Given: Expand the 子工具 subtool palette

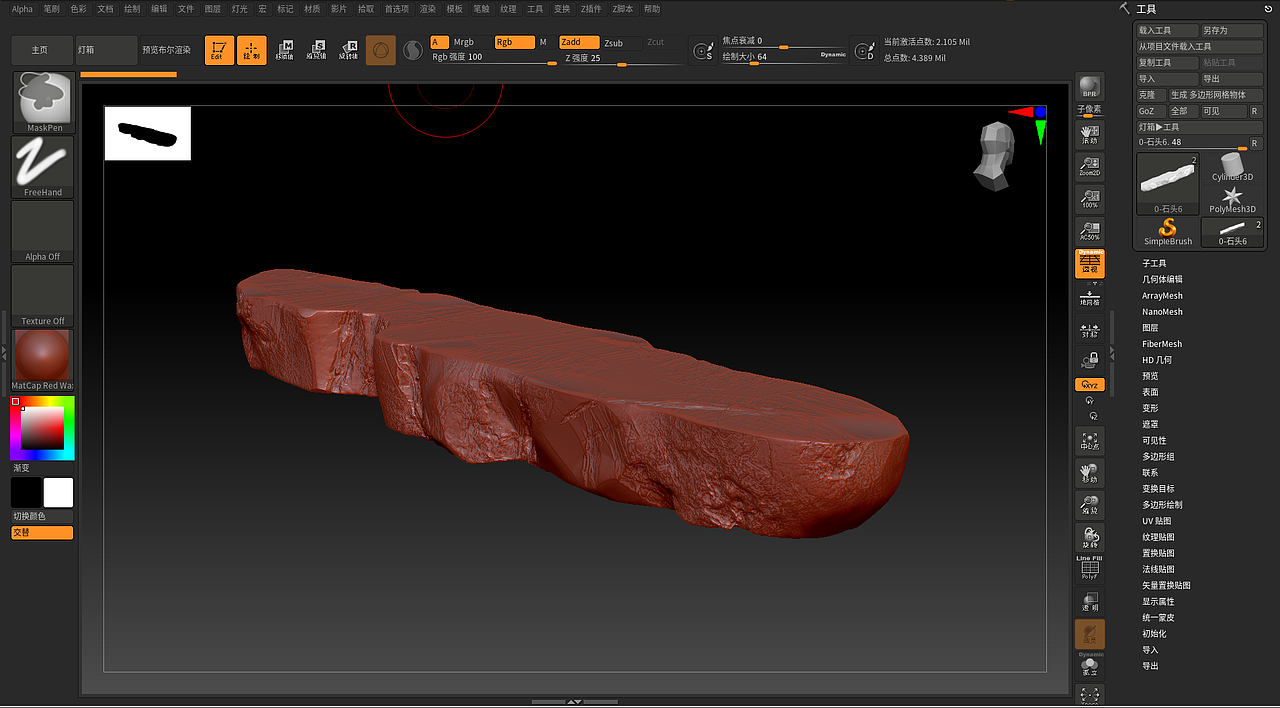Looking at the screenshot, I should coord(1154,264).
